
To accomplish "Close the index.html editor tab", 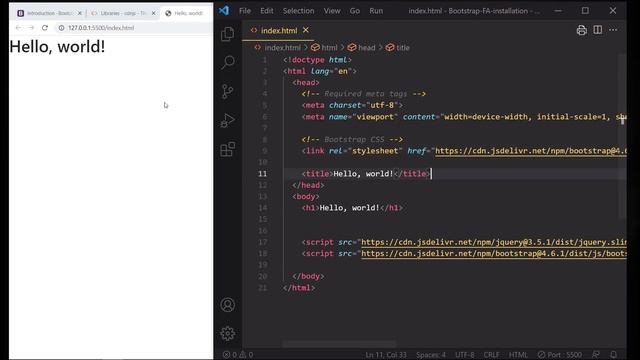I will coord(306,30).
